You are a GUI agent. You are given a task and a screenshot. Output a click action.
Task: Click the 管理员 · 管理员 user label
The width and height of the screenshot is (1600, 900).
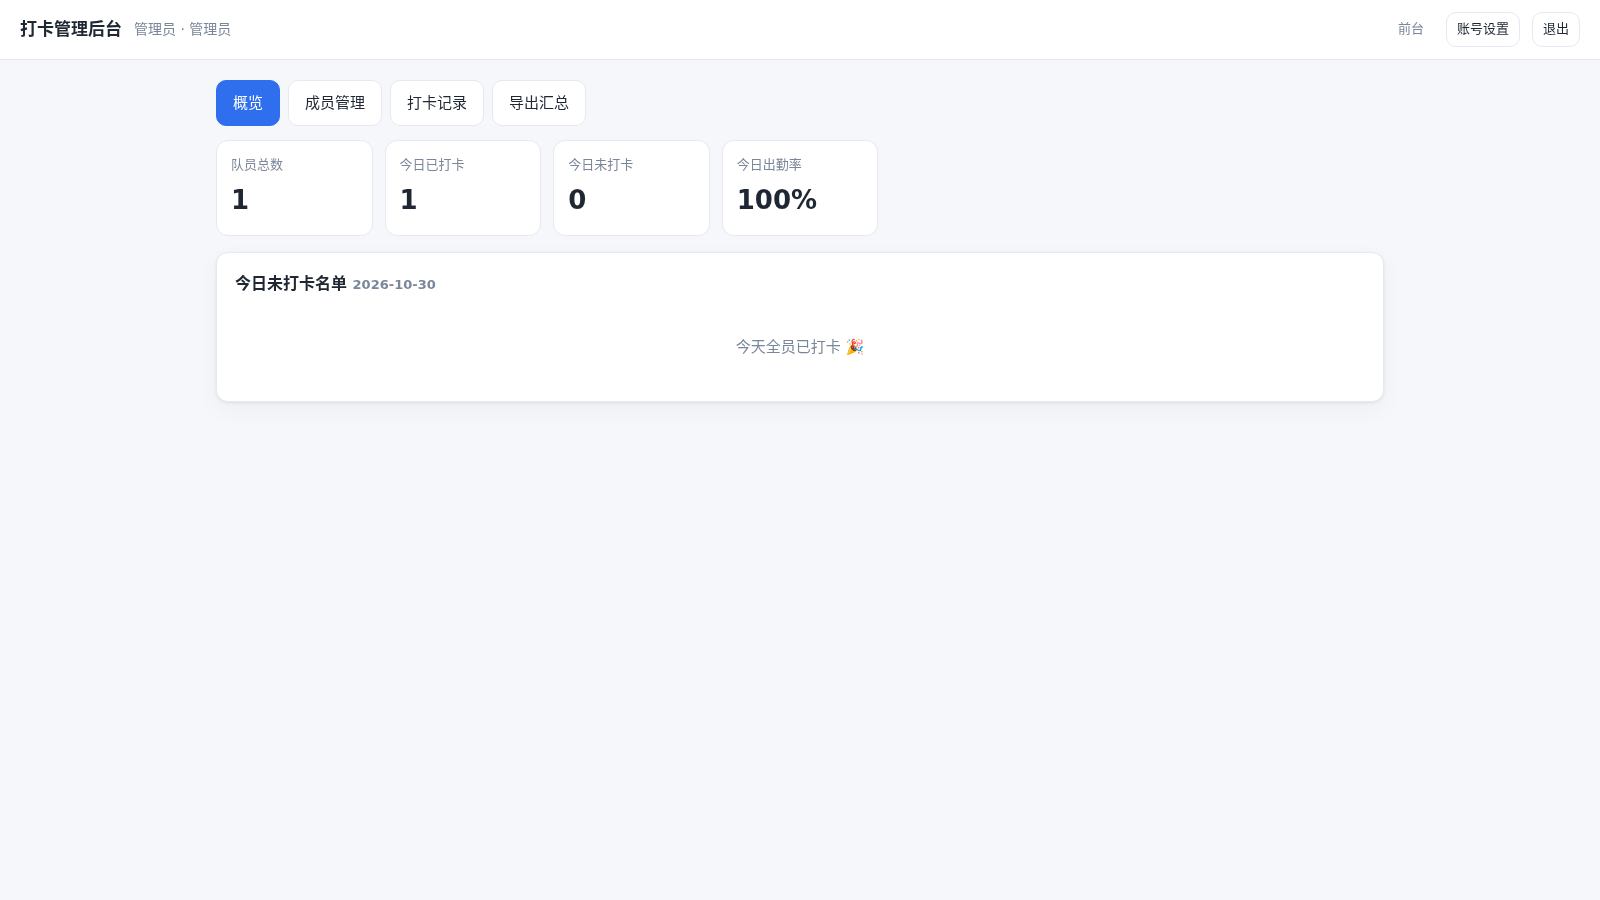click(182, 29)
